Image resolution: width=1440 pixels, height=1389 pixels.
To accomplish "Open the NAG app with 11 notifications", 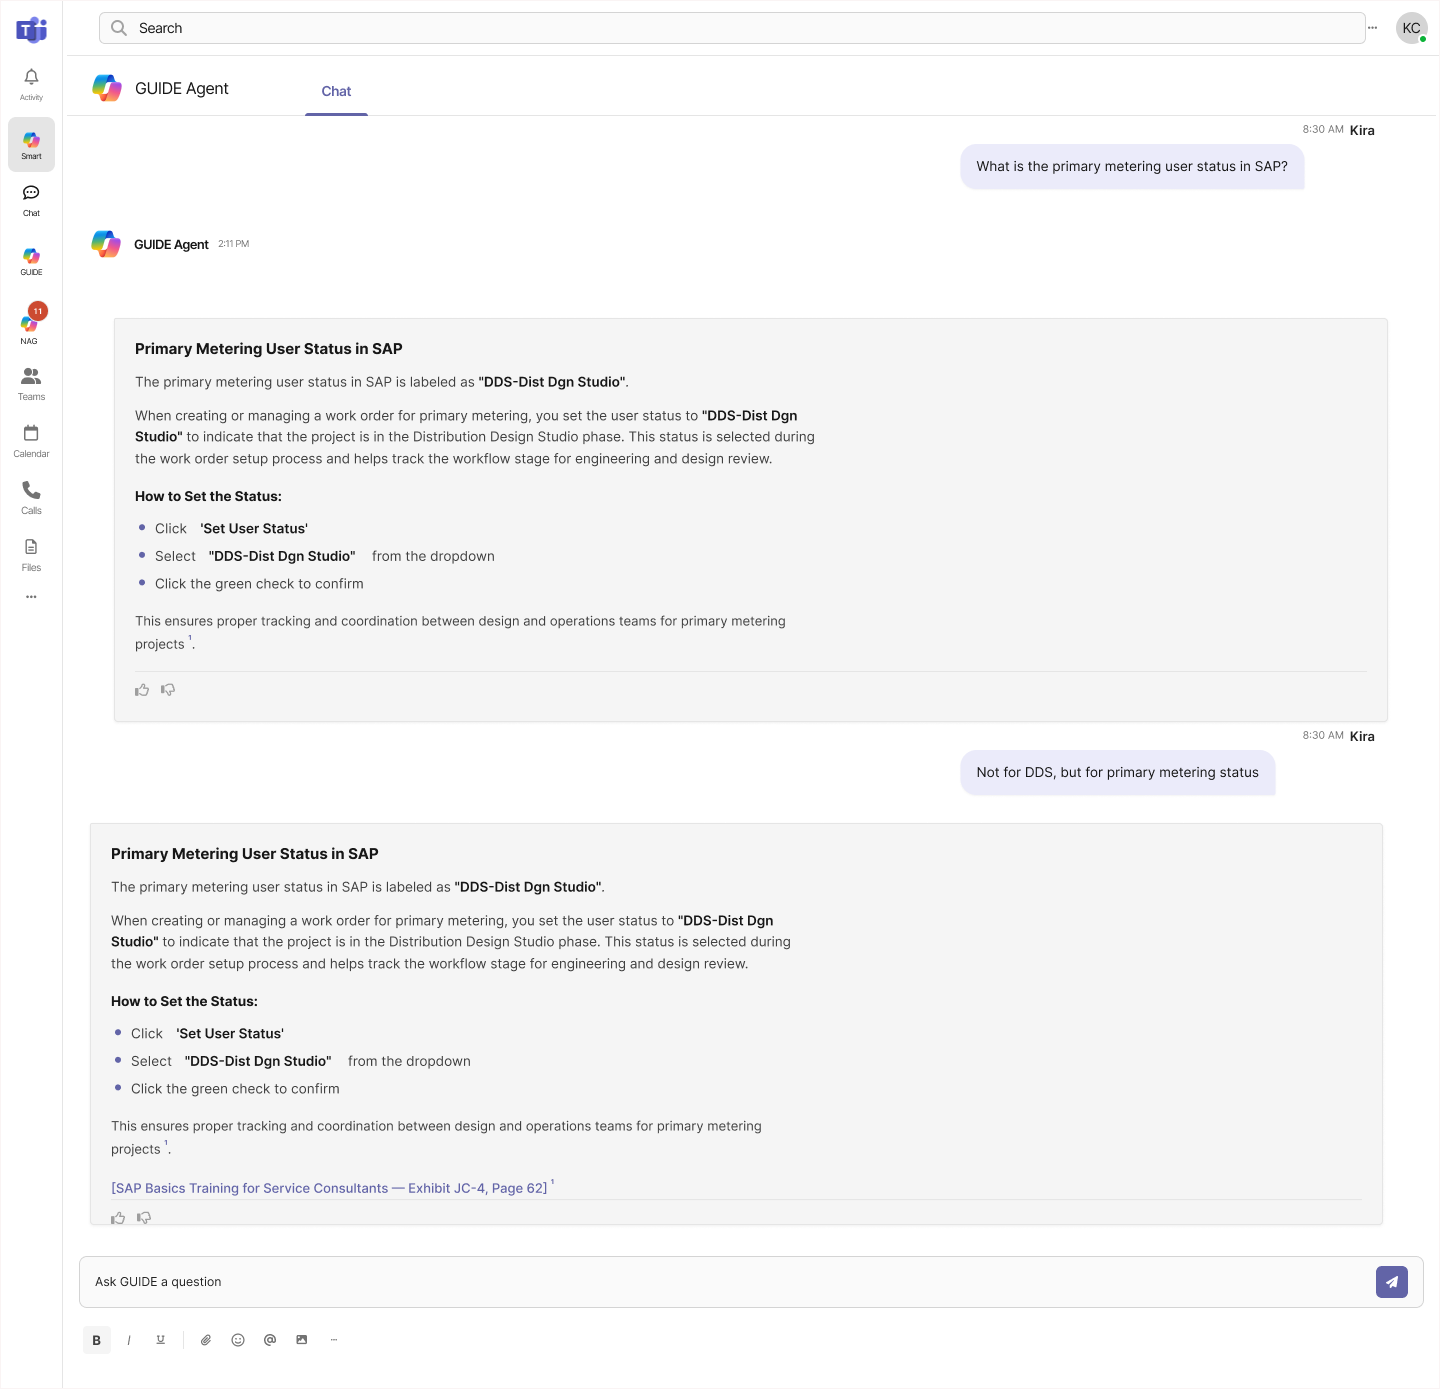I will pyautogui.click(x=31, y=326).
